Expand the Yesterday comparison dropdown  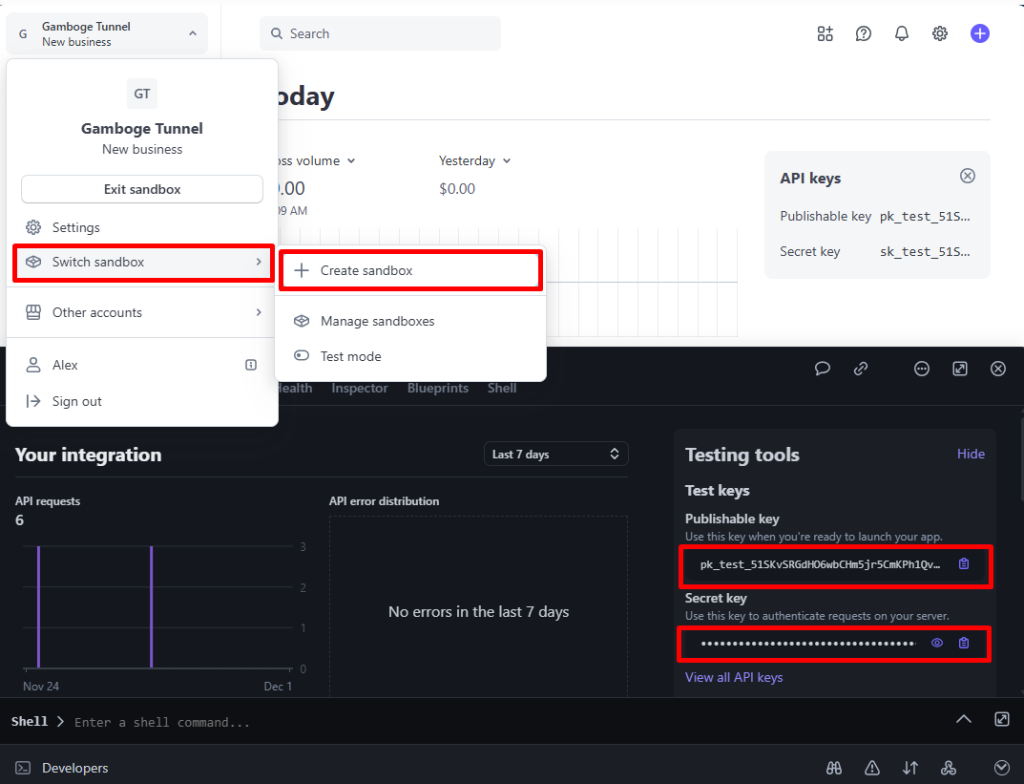(475, 161)
